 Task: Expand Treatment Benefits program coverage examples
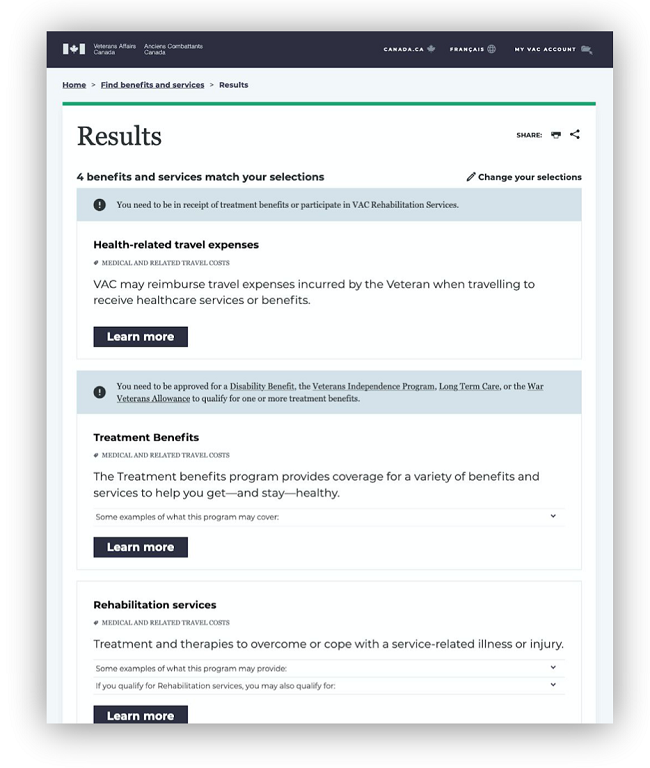coord(552,517)
